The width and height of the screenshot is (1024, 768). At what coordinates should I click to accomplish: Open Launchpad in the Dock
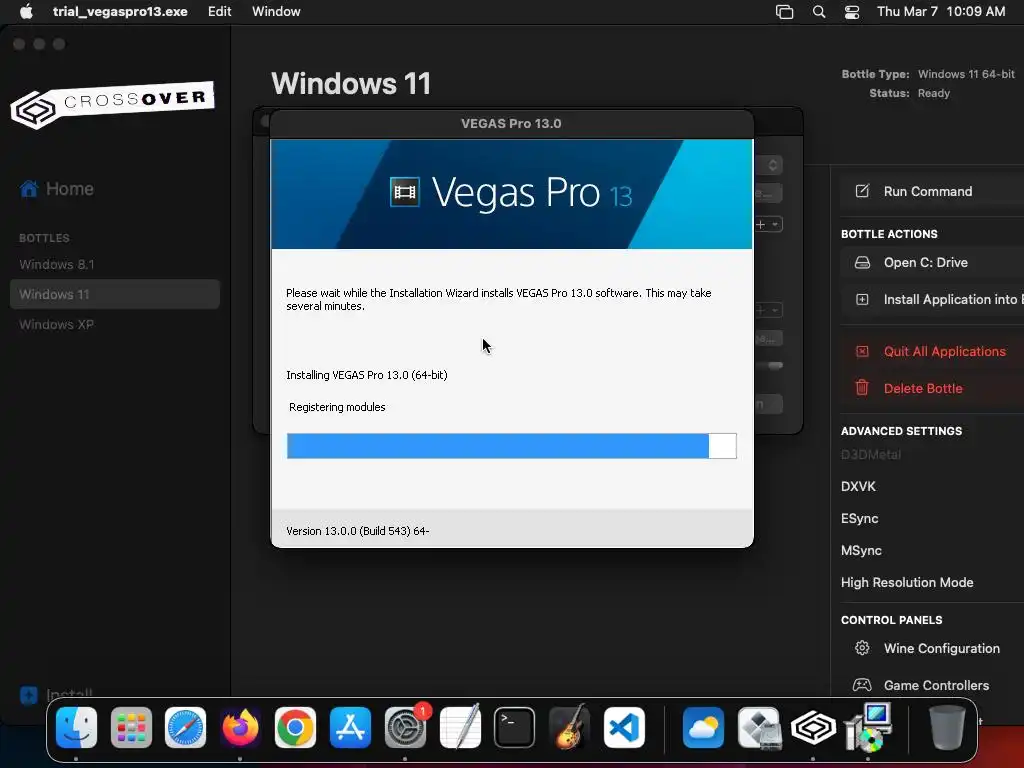coord(131,727)
